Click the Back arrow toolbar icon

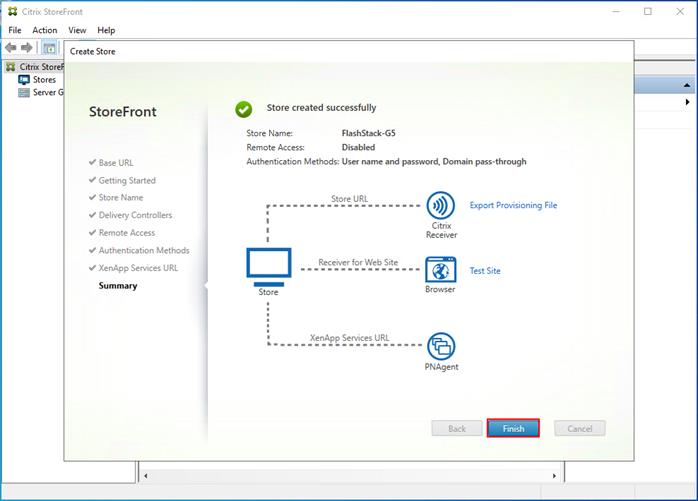(11, 47)
